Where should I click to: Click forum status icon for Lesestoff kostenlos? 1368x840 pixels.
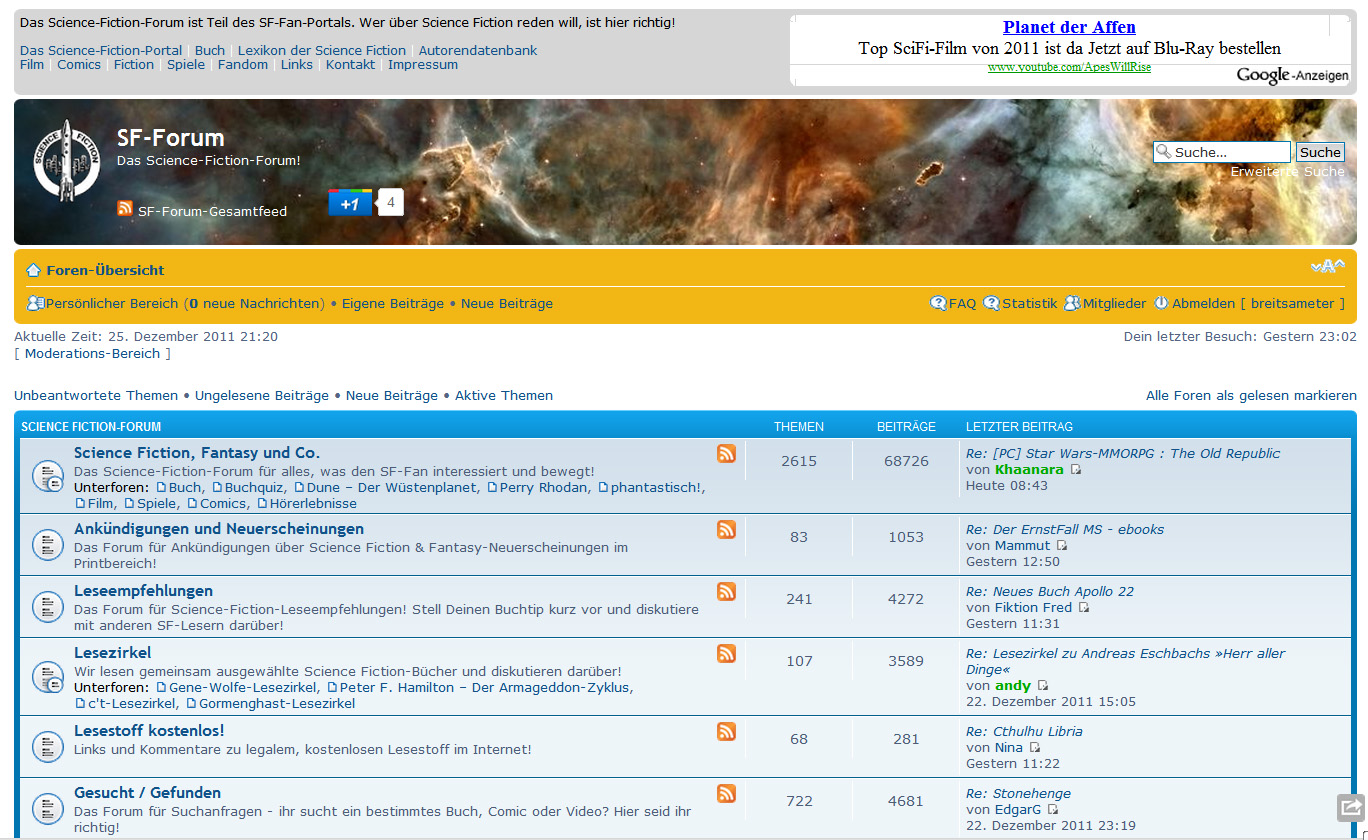tap(47, 746)
